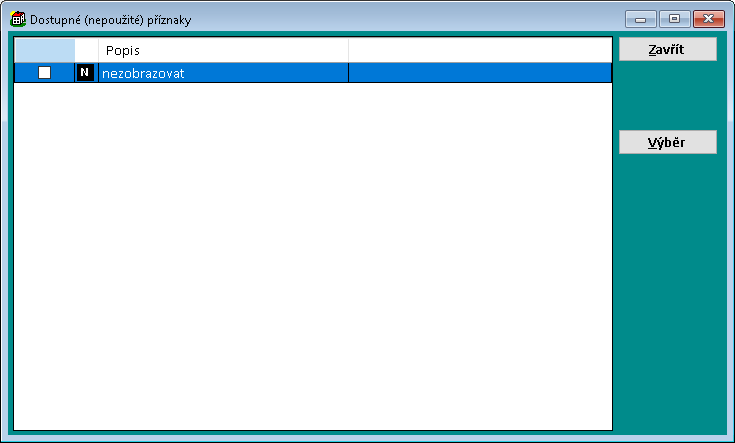This screenshot has width=735, height=443.
Task: Click the column divider between Popis and the next header
Action: click(348, 50)
